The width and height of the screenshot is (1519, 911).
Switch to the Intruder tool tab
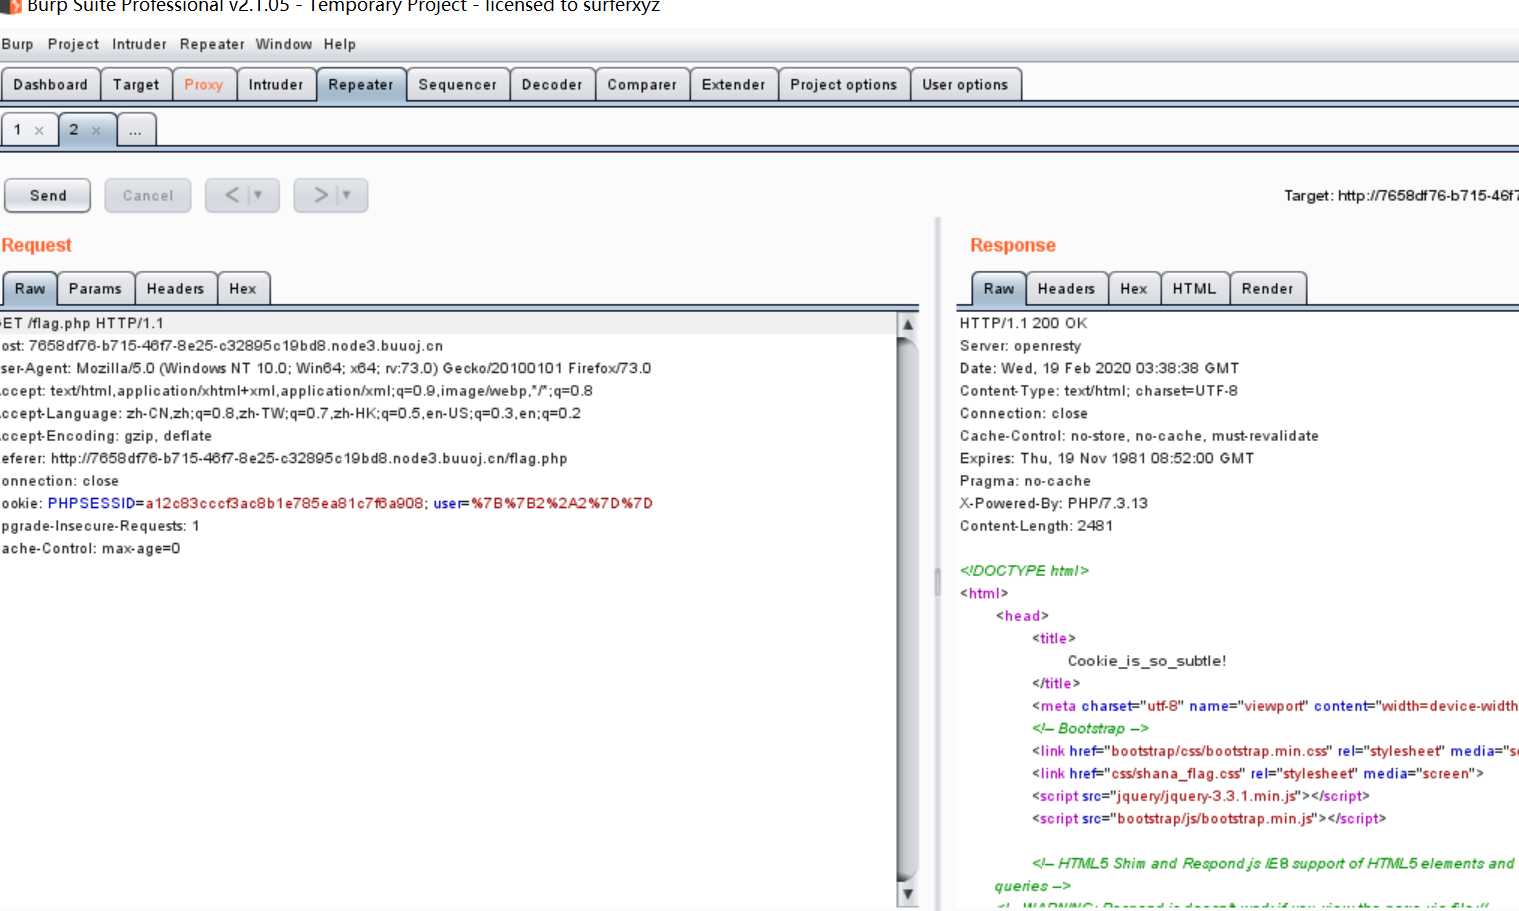pyautogui.click(x=276, y=85)
